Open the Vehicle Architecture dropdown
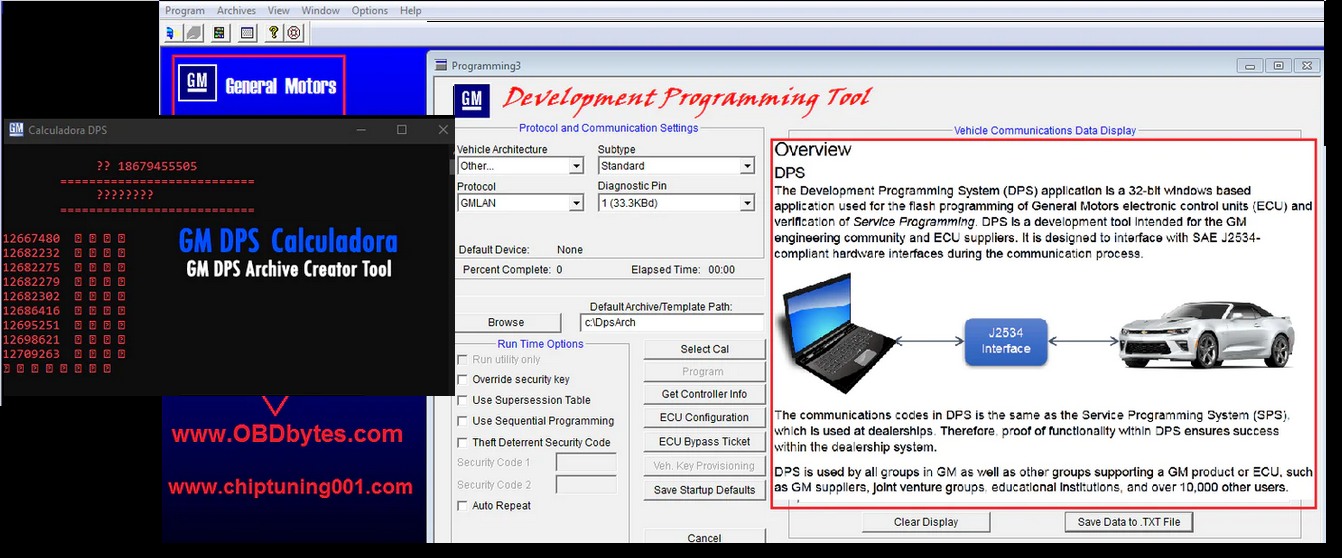1342x558 pixels. (x=576, y=166)
